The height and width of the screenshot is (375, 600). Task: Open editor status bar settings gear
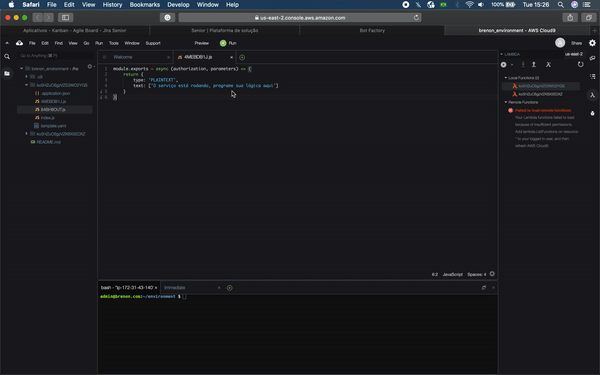492,274
